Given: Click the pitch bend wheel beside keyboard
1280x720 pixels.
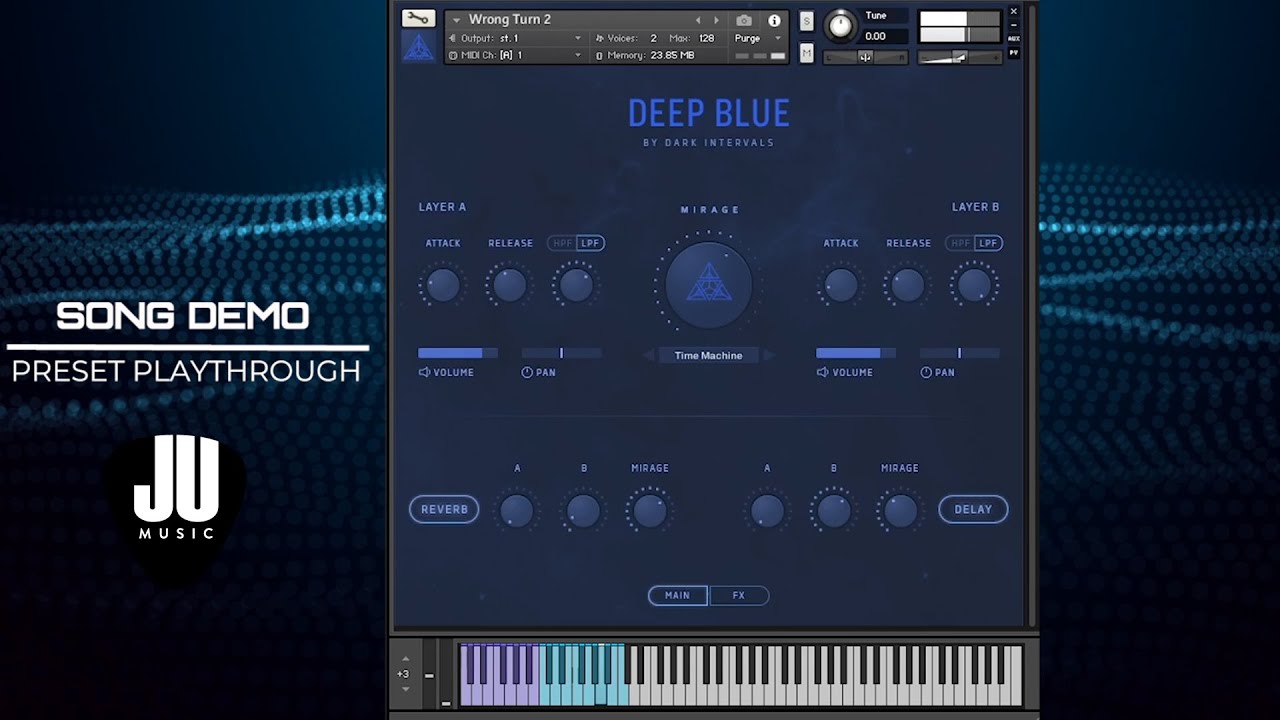Looking at the screenshot, I should pyautogui.click(x=430, y=675).
